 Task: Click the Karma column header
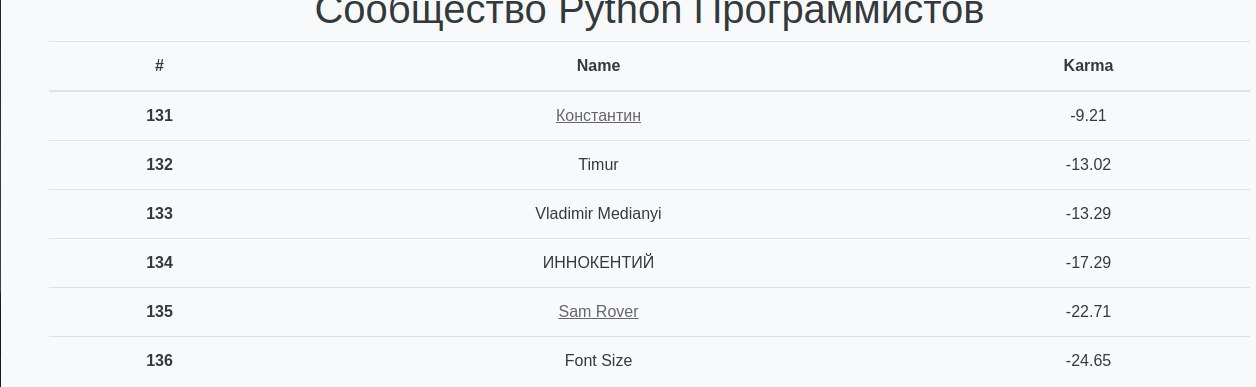pyautogui.click(x=1088, y=66)
